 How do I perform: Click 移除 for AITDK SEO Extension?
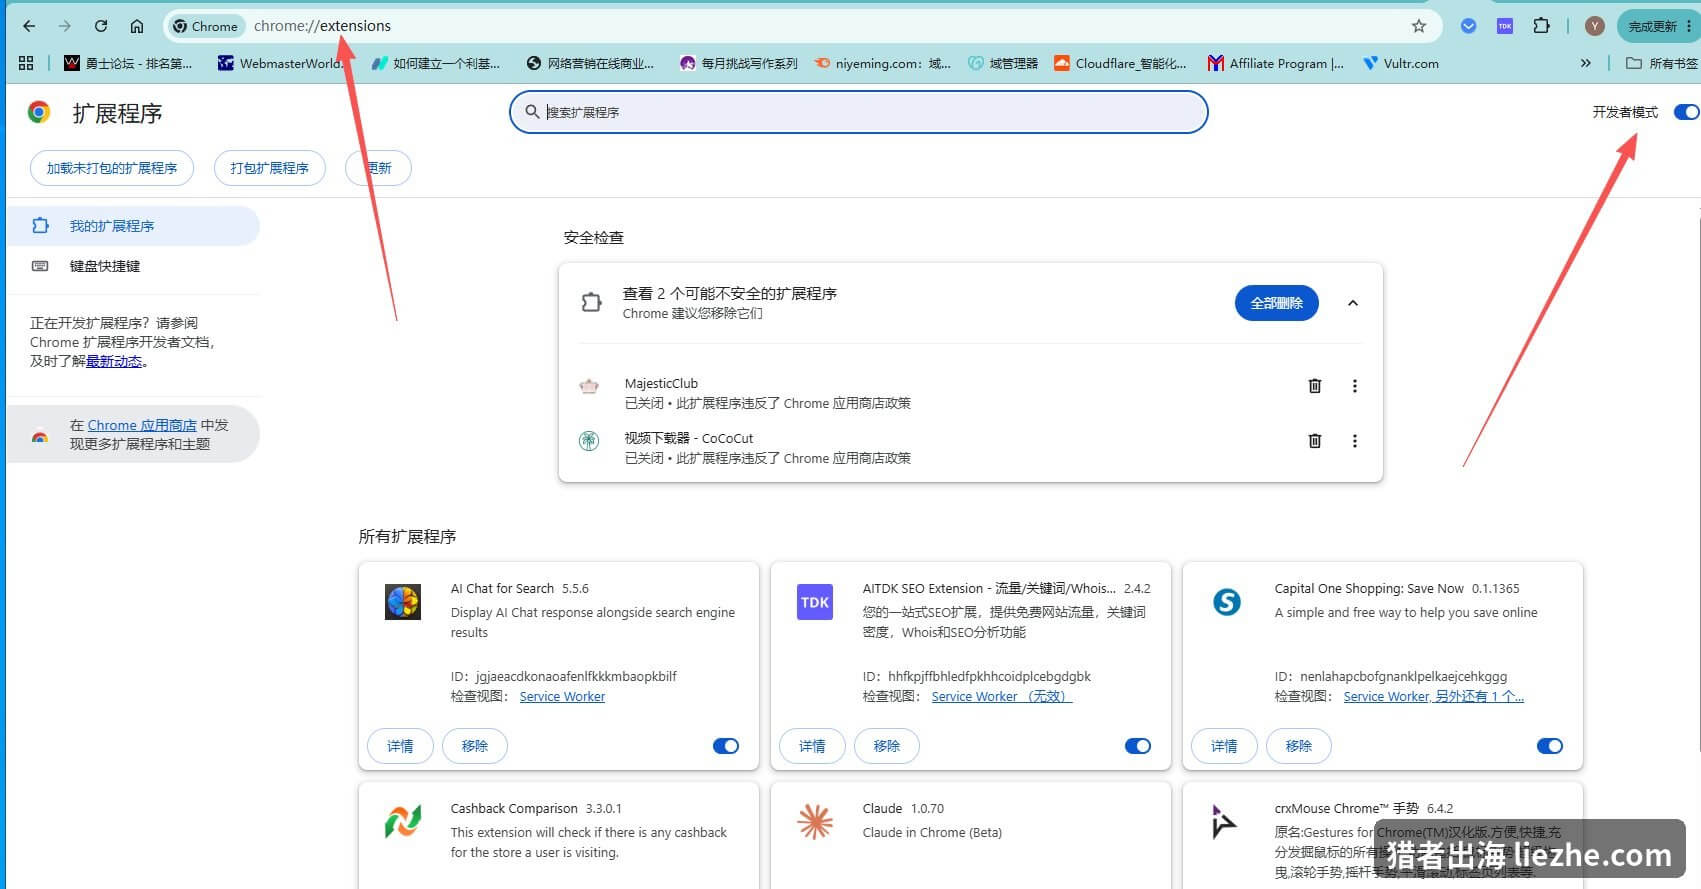(887, 746)
